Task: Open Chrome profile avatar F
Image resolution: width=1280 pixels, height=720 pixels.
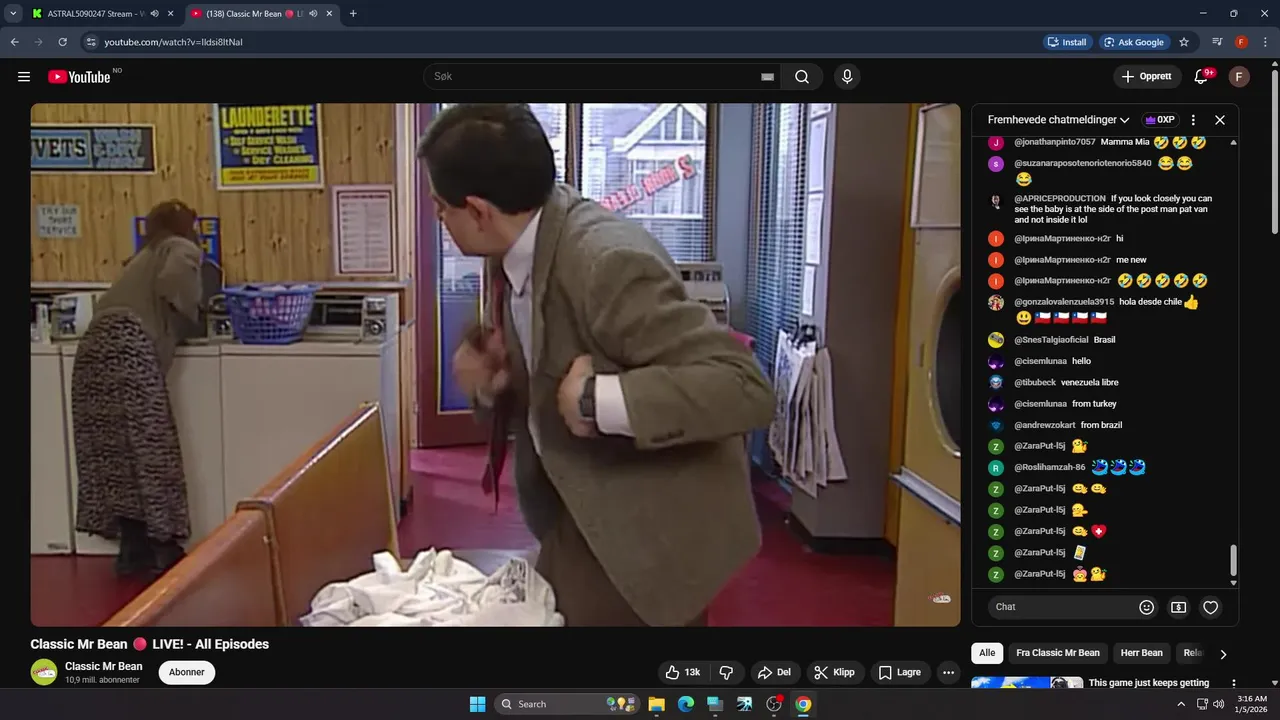Action: (1241, 42)
